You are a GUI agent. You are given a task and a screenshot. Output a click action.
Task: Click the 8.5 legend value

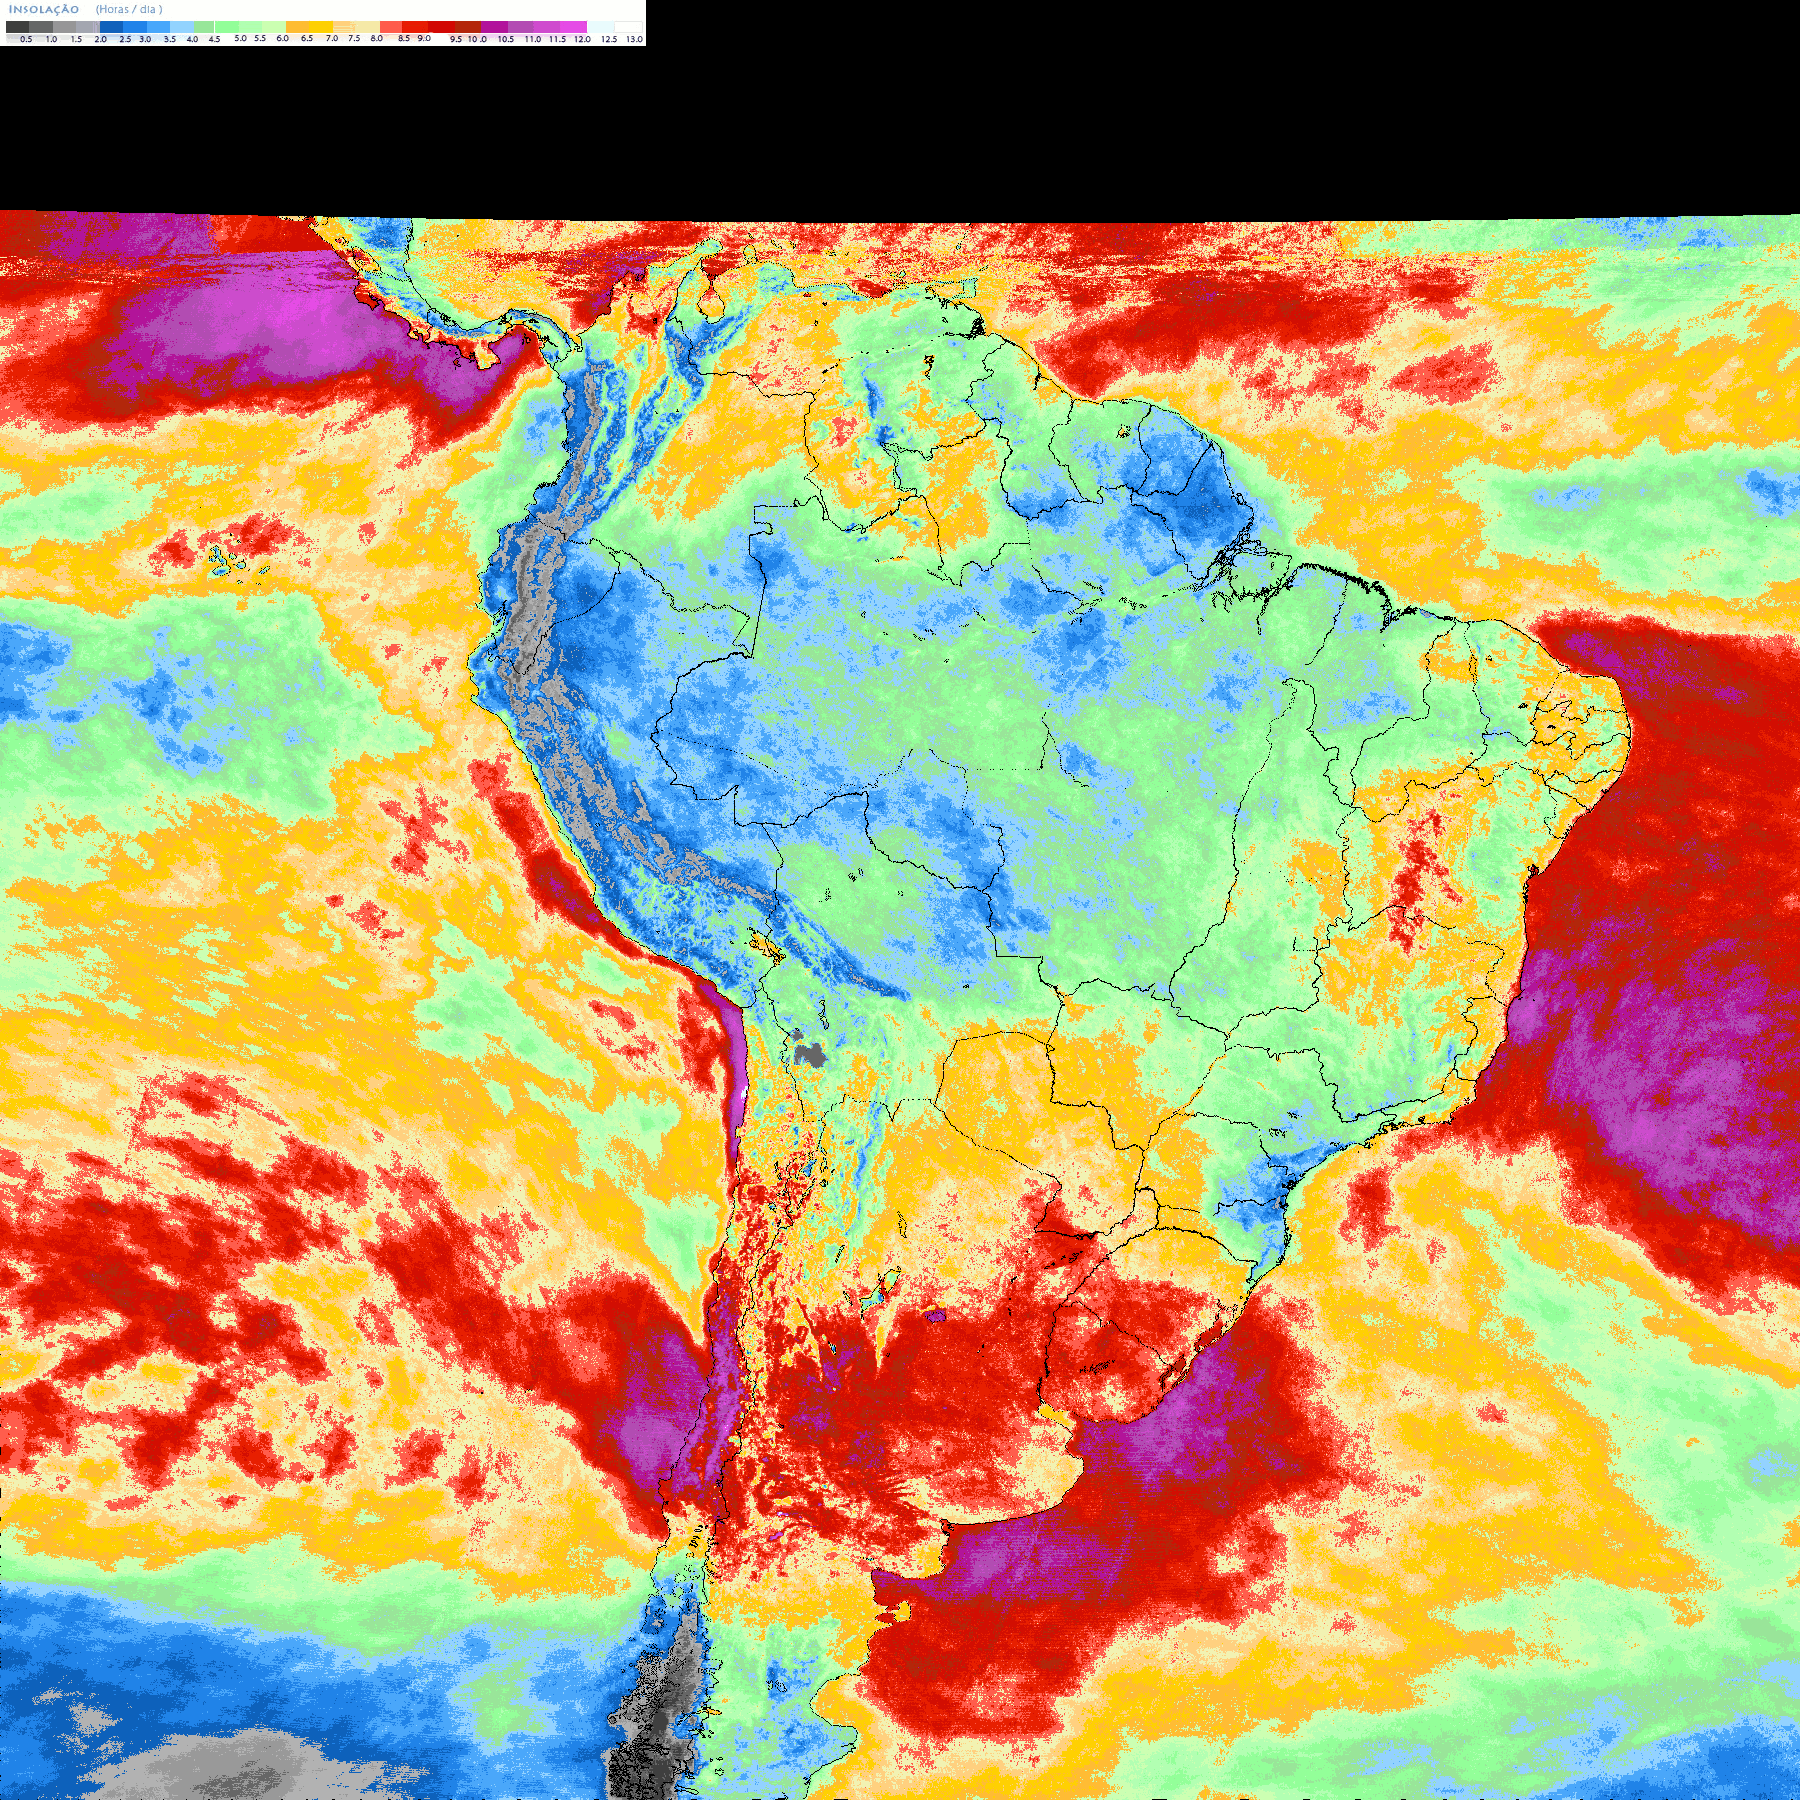click(x=404, y=38)
